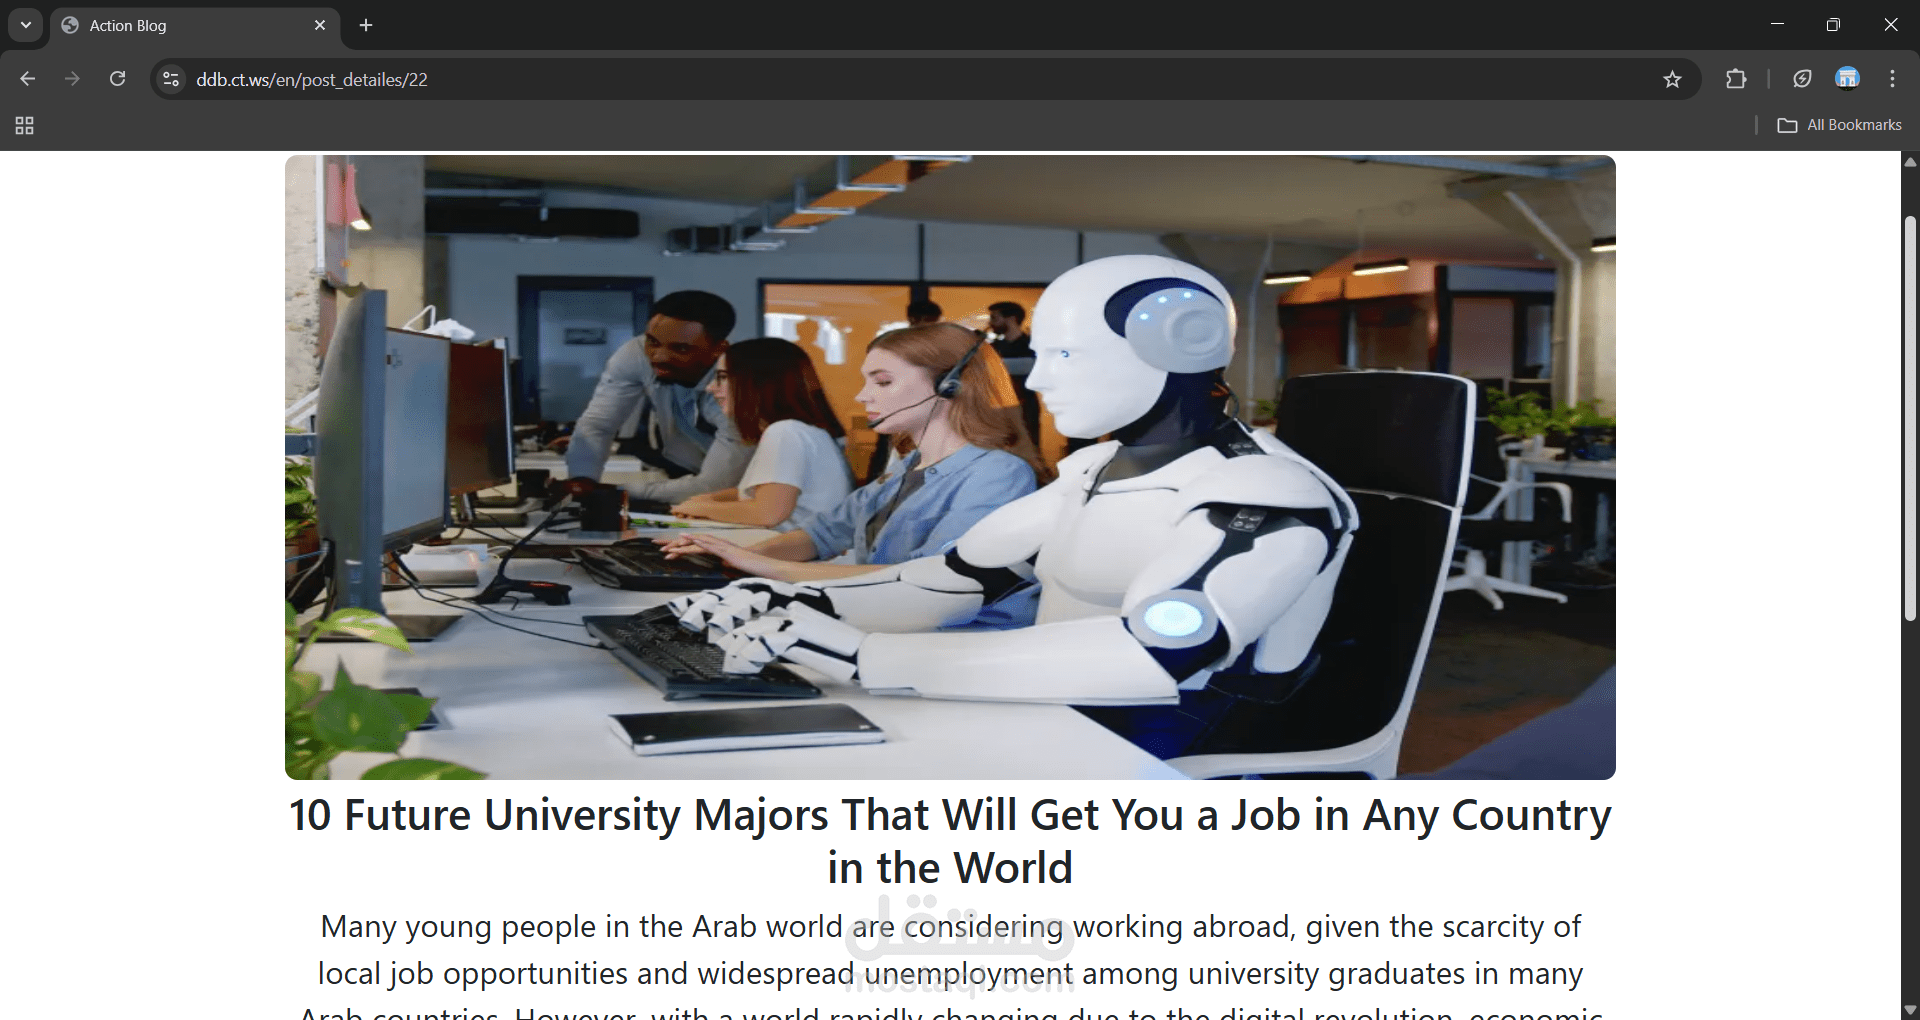Image resolution: width=1920 pixels, height=1020 pixels.
Task: Click the robot office article image
Action: [950, 467]
